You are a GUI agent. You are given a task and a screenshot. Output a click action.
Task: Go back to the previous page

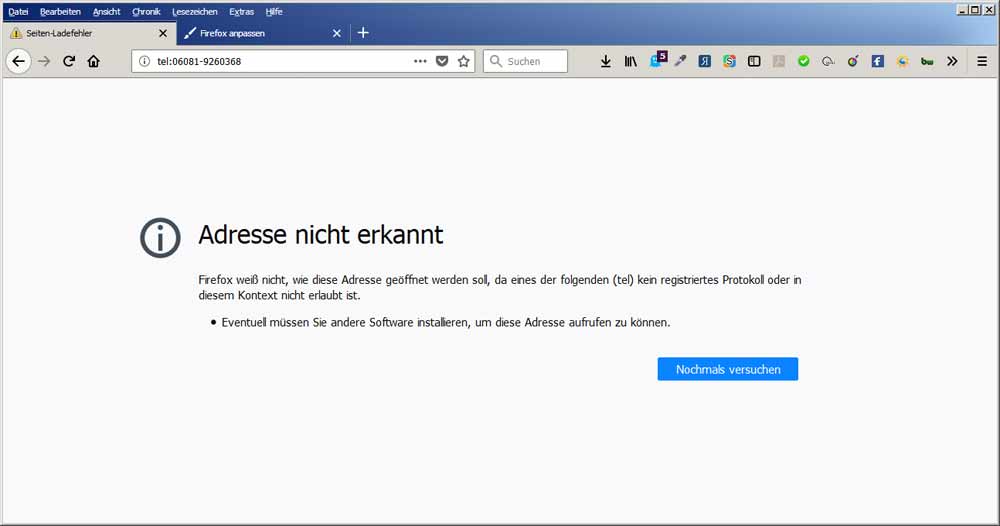[18, 61]
